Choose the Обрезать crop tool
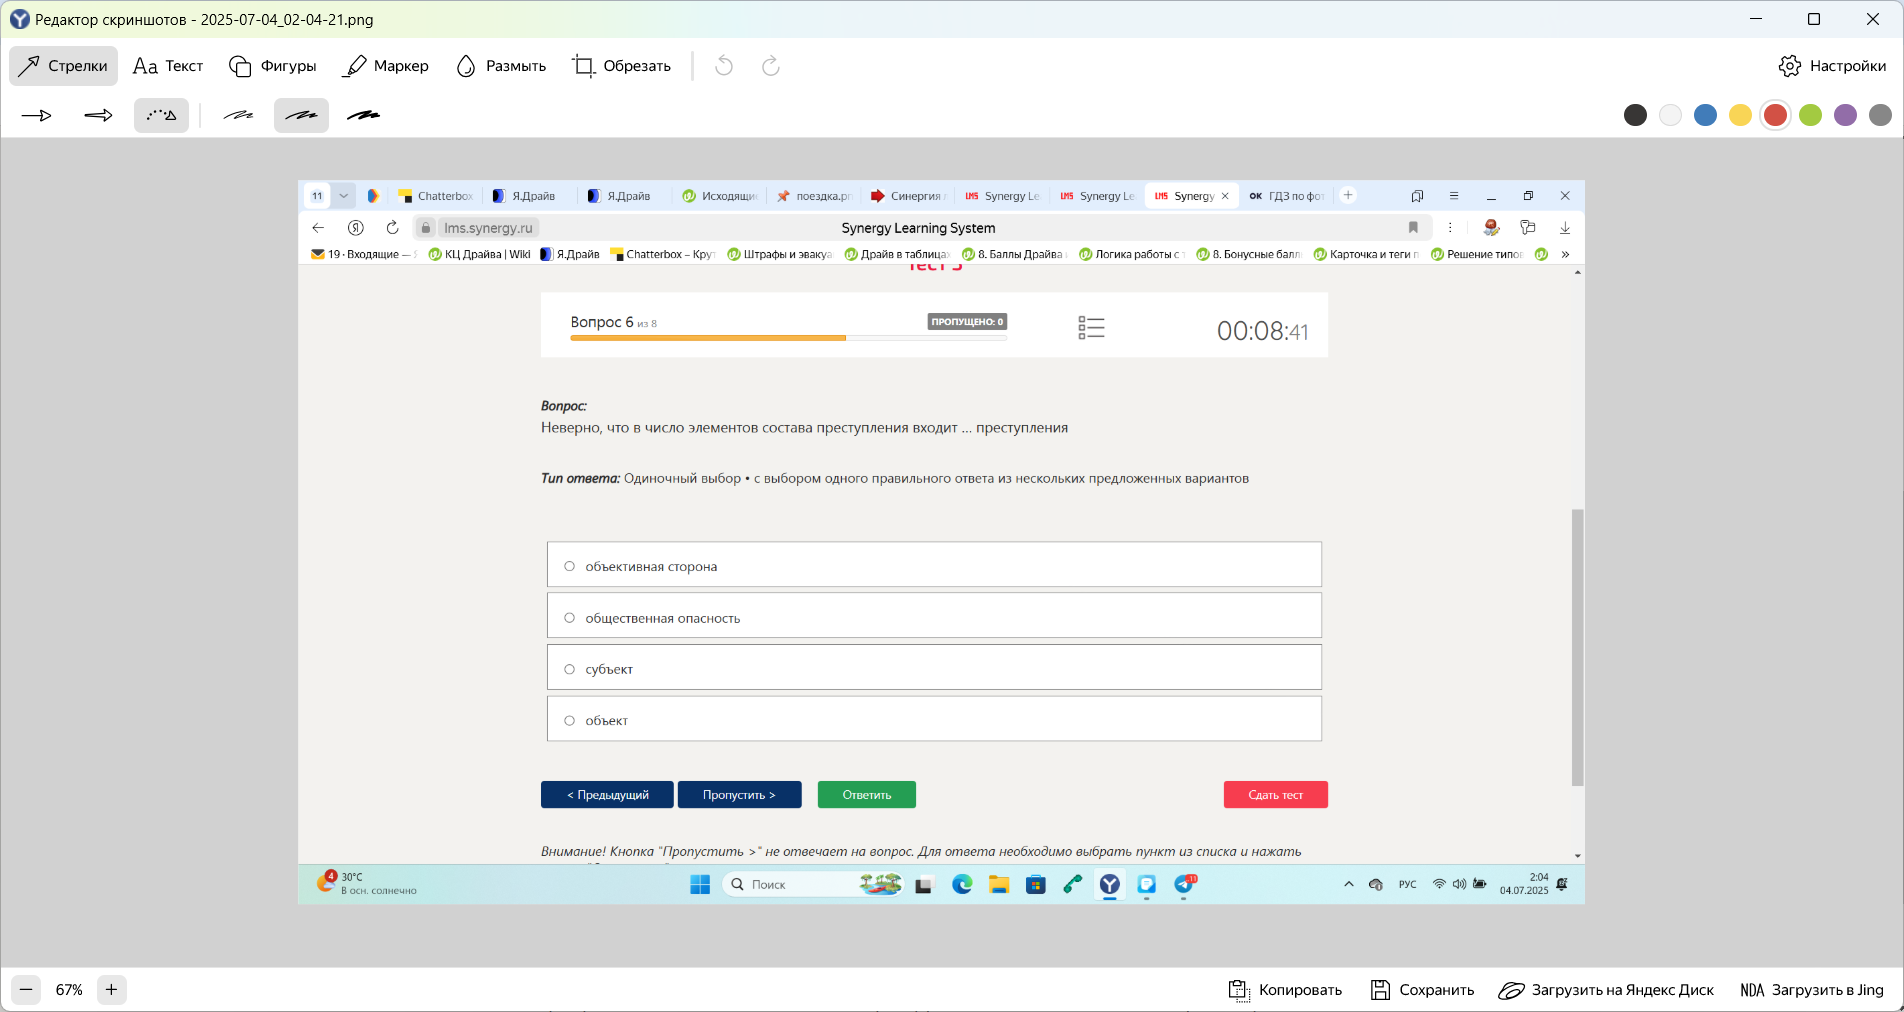 coord(621,66)
